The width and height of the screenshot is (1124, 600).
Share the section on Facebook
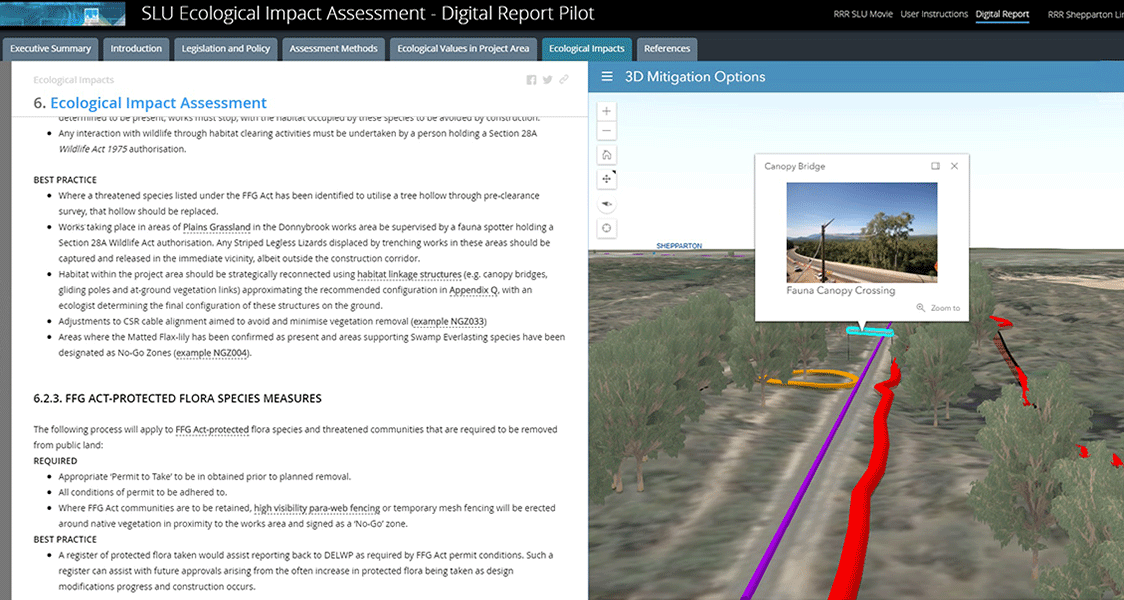pyautogui.click(x=531, y=80)
